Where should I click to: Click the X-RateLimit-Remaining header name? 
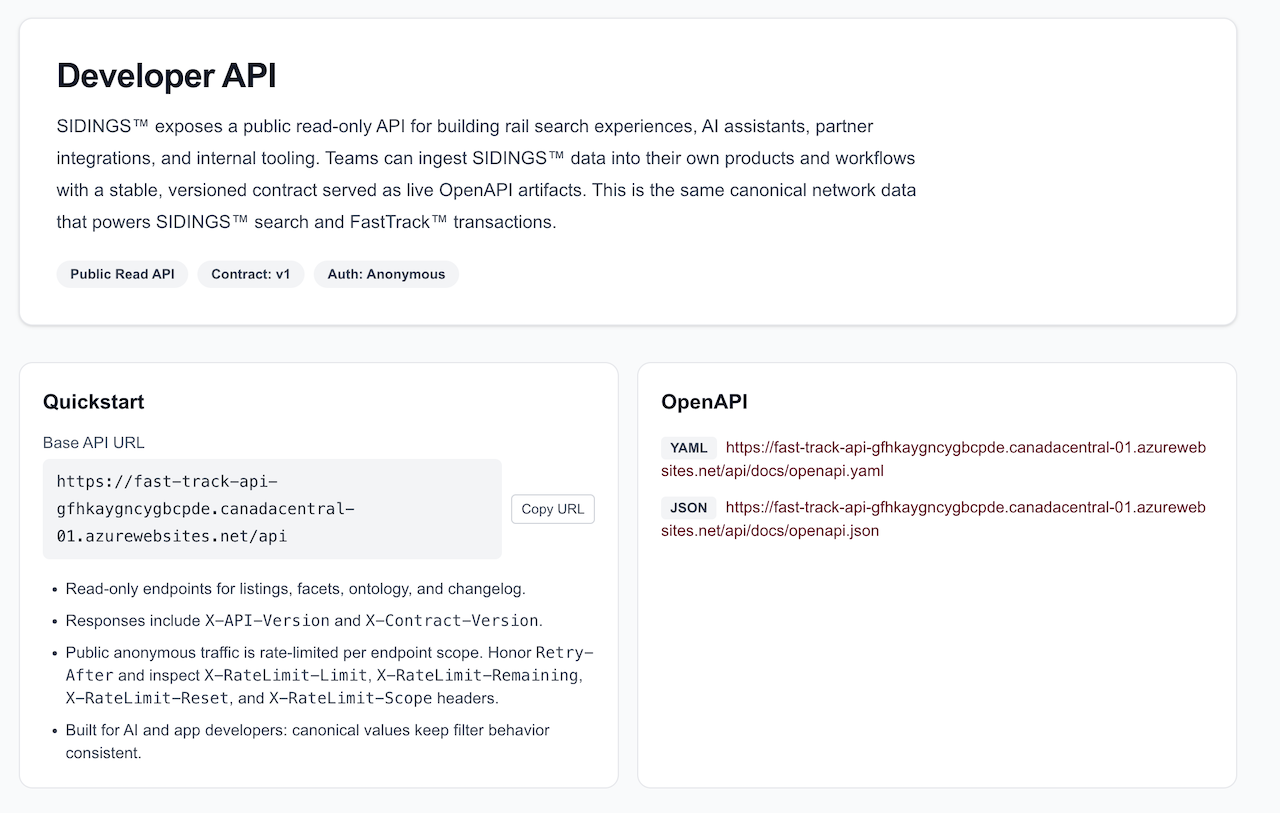point(478,675)
